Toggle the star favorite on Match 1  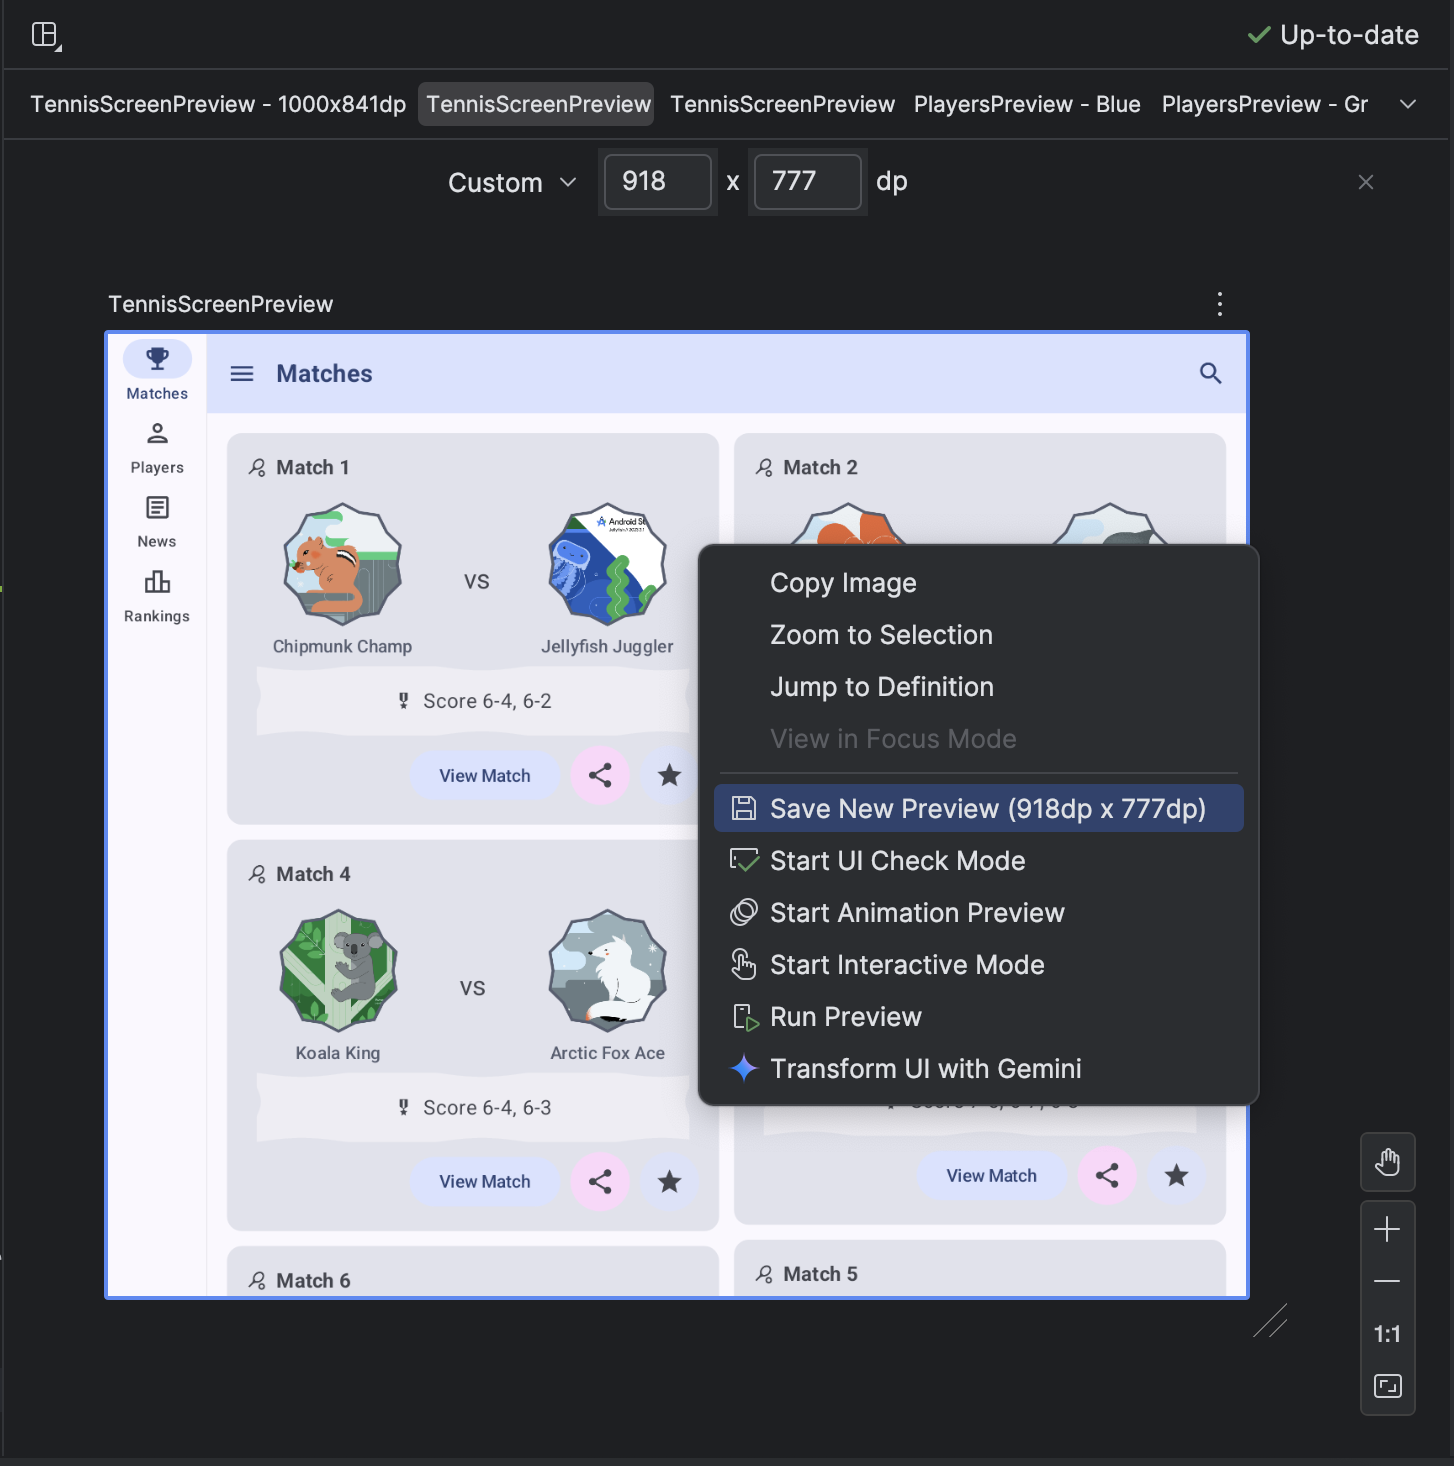669,775
